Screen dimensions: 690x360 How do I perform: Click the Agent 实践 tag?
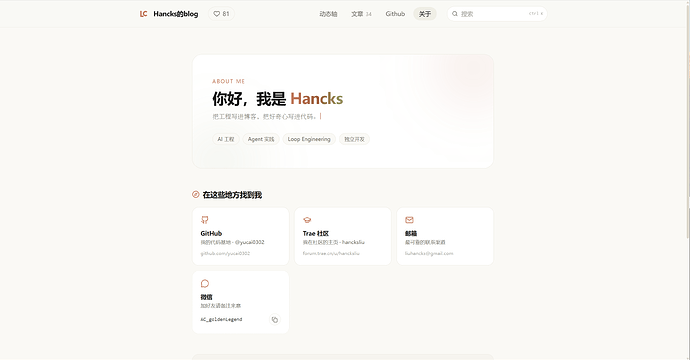click(261, 139)
